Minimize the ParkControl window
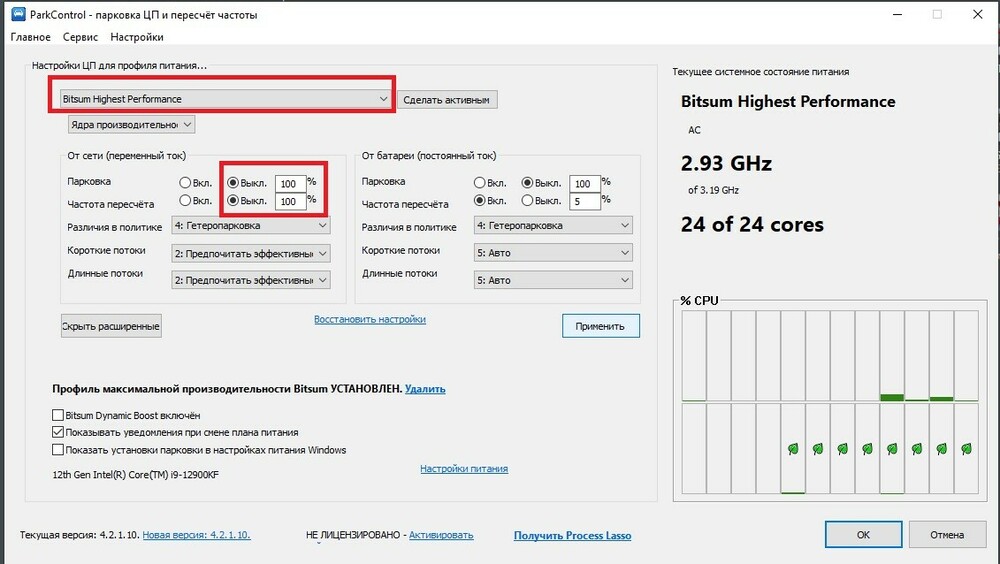1000x564 pixels. pos(897,14)
